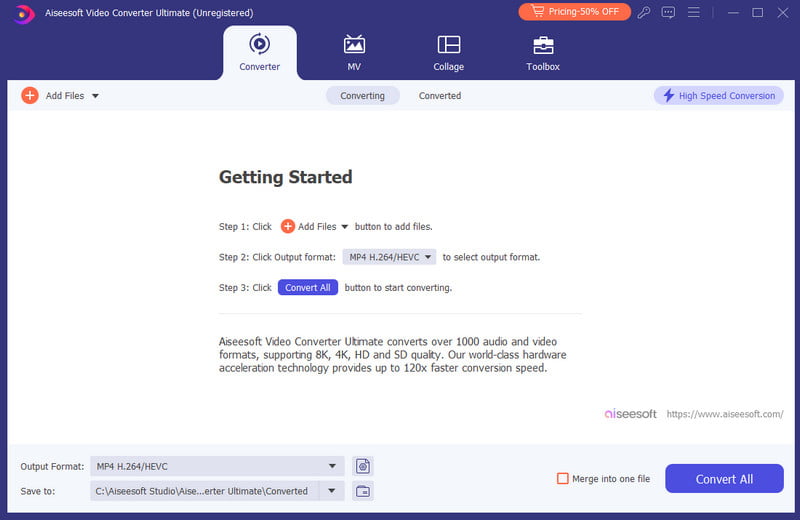Click the Pricing shopping cart icon

(x=537, y=11)
